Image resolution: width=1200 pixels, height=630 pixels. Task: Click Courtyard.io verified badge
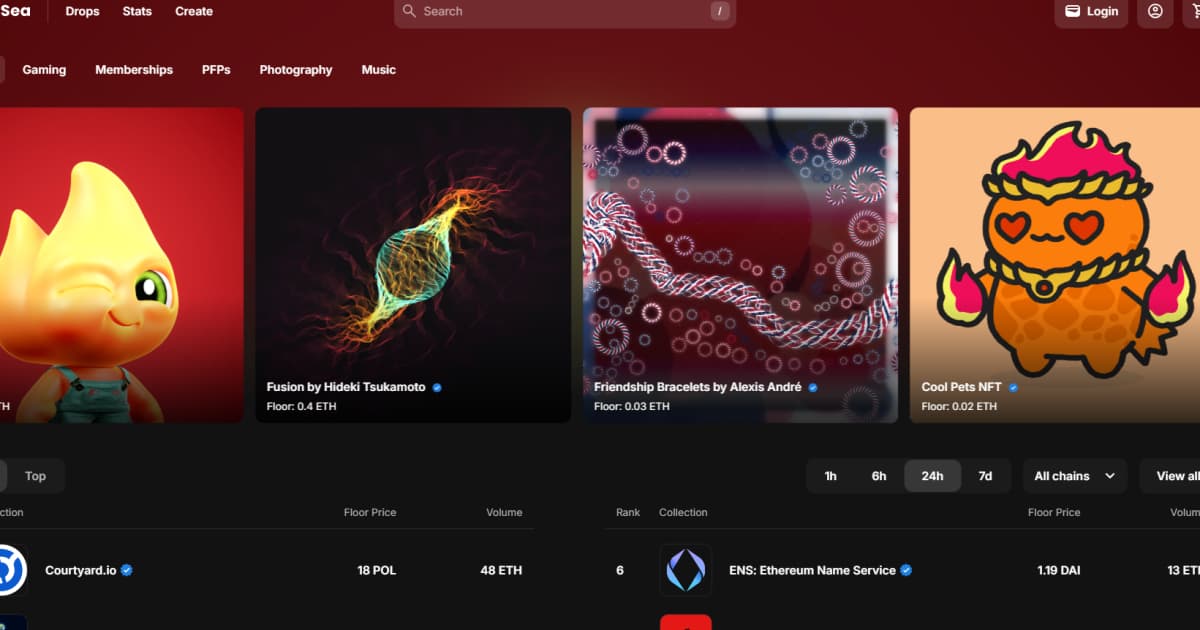[127, 570]
